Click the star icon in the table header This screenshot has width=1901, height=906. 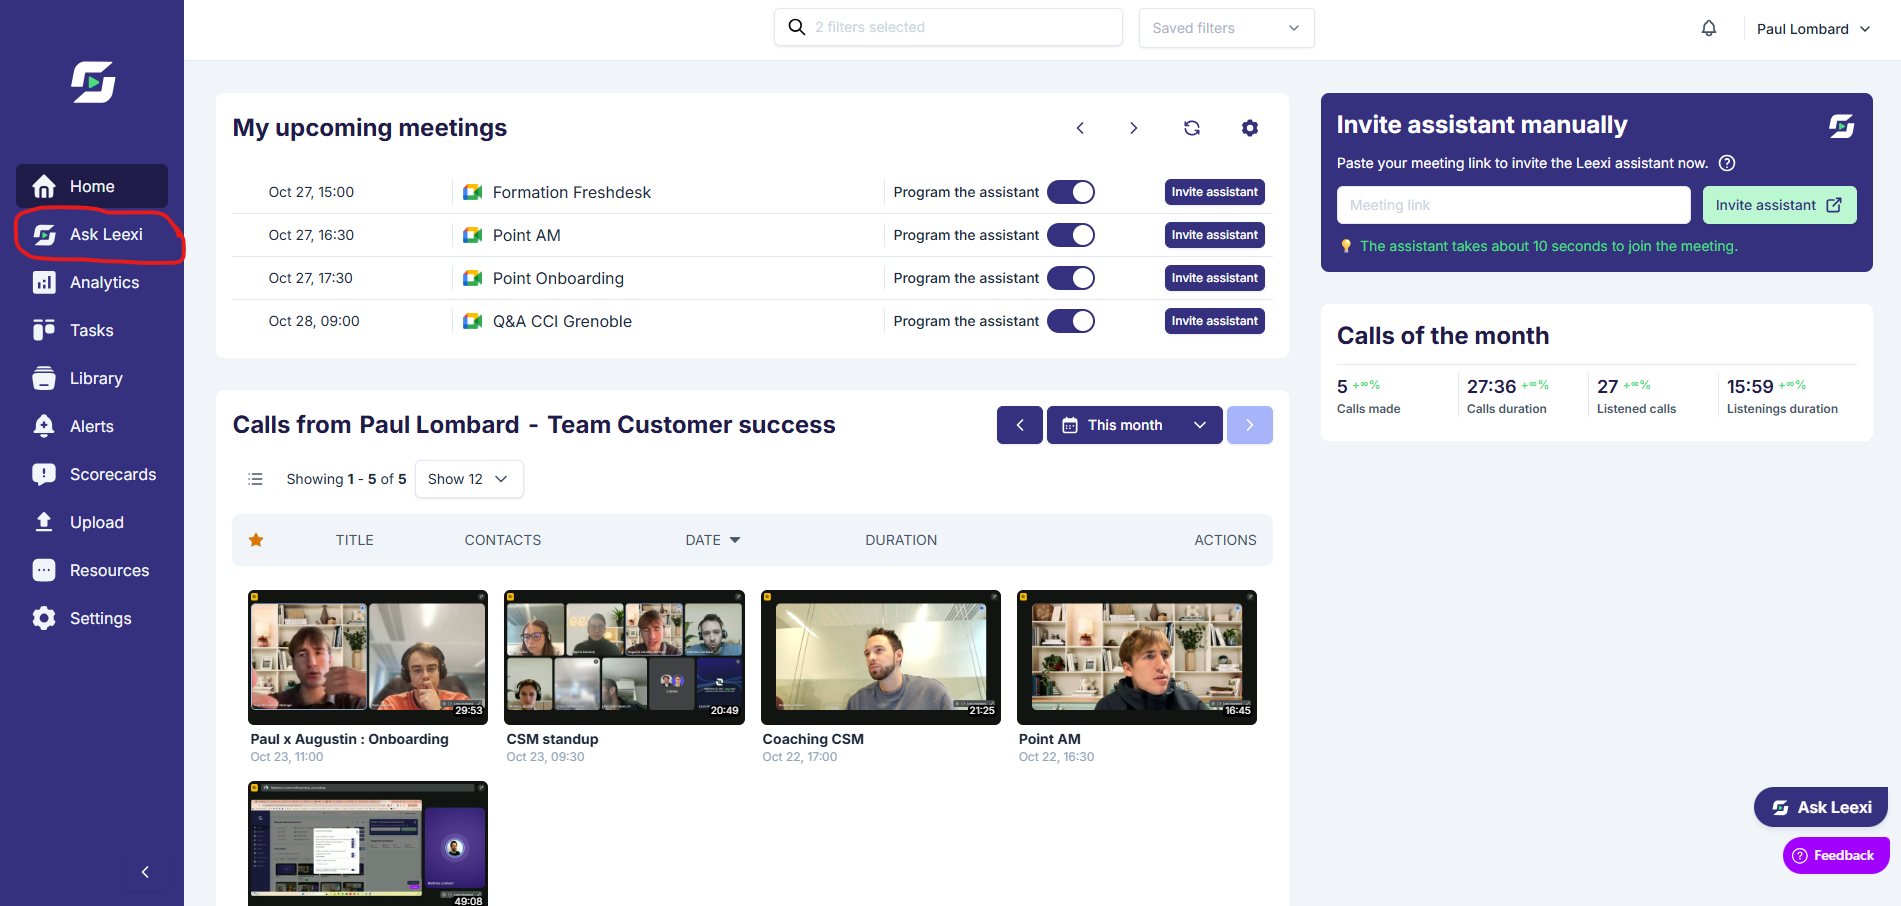coord(256,540)
